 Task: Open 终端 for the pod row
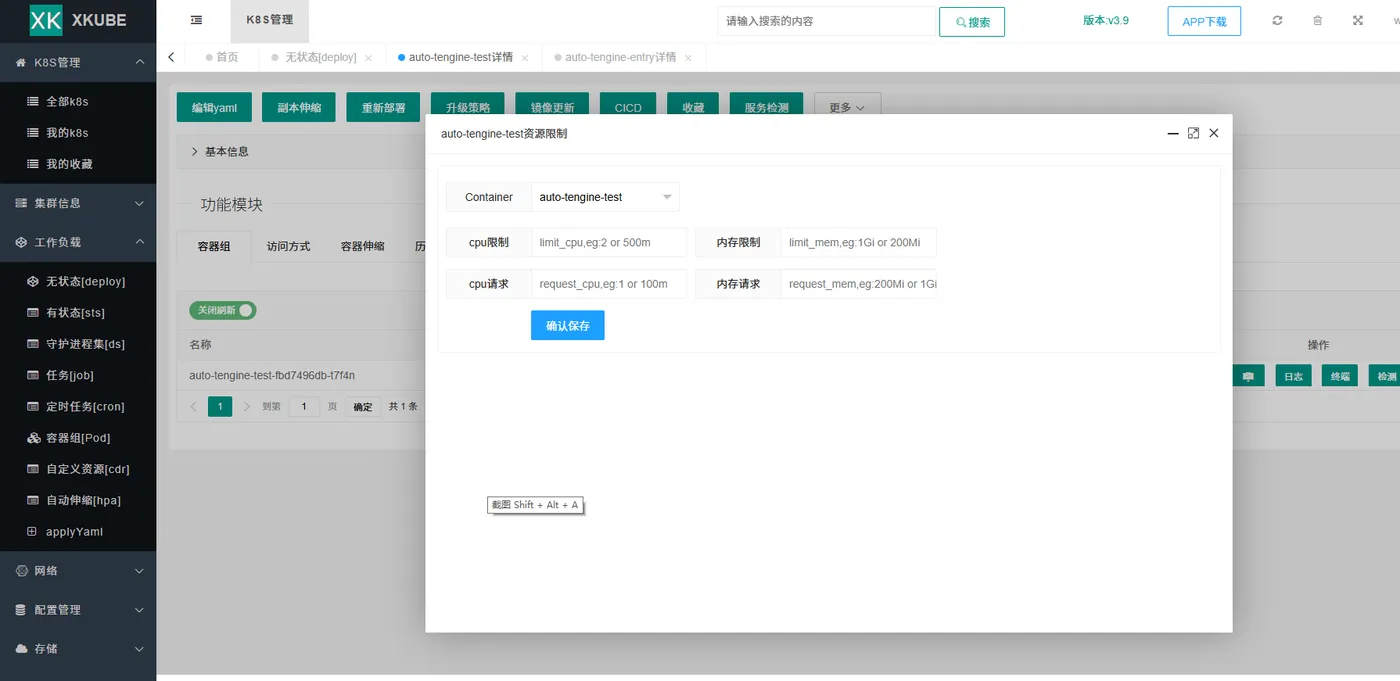1340,376
